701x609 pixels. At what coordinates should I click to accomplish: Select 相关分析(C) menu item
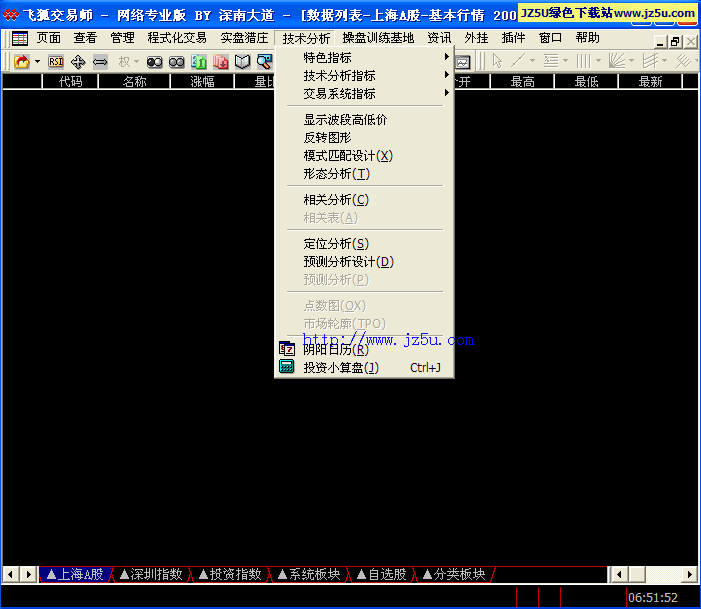point(364,199)
